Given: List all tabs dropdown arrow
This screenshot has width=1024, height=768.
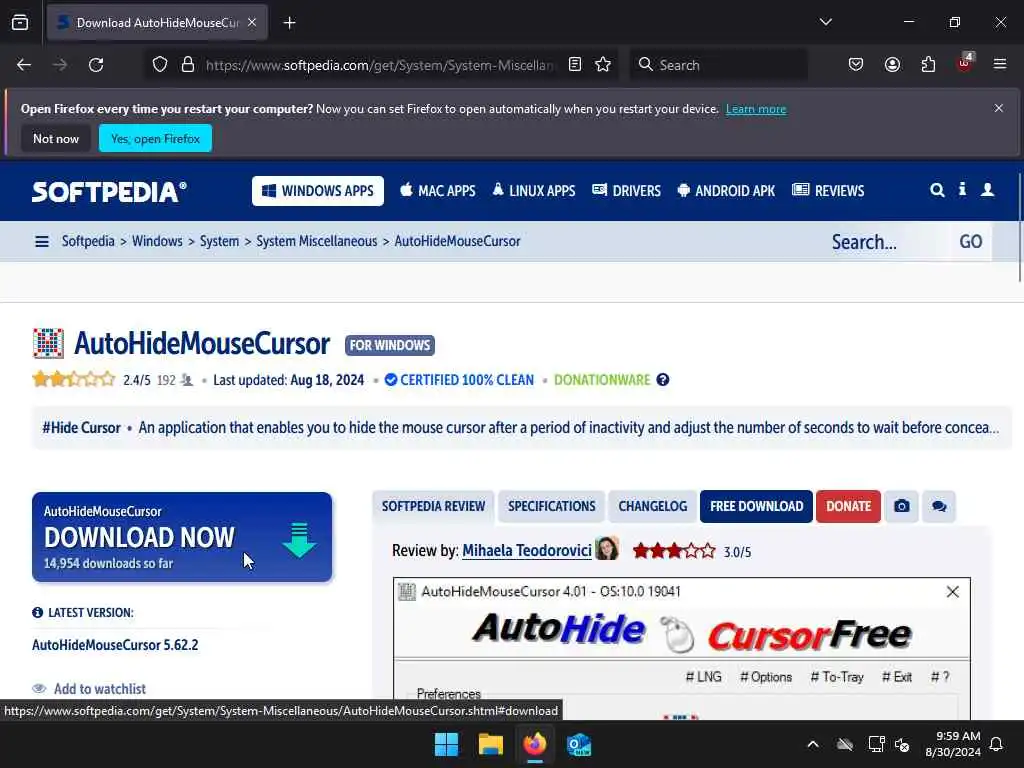Looking at the screenshot, I should tap(825, 22).
